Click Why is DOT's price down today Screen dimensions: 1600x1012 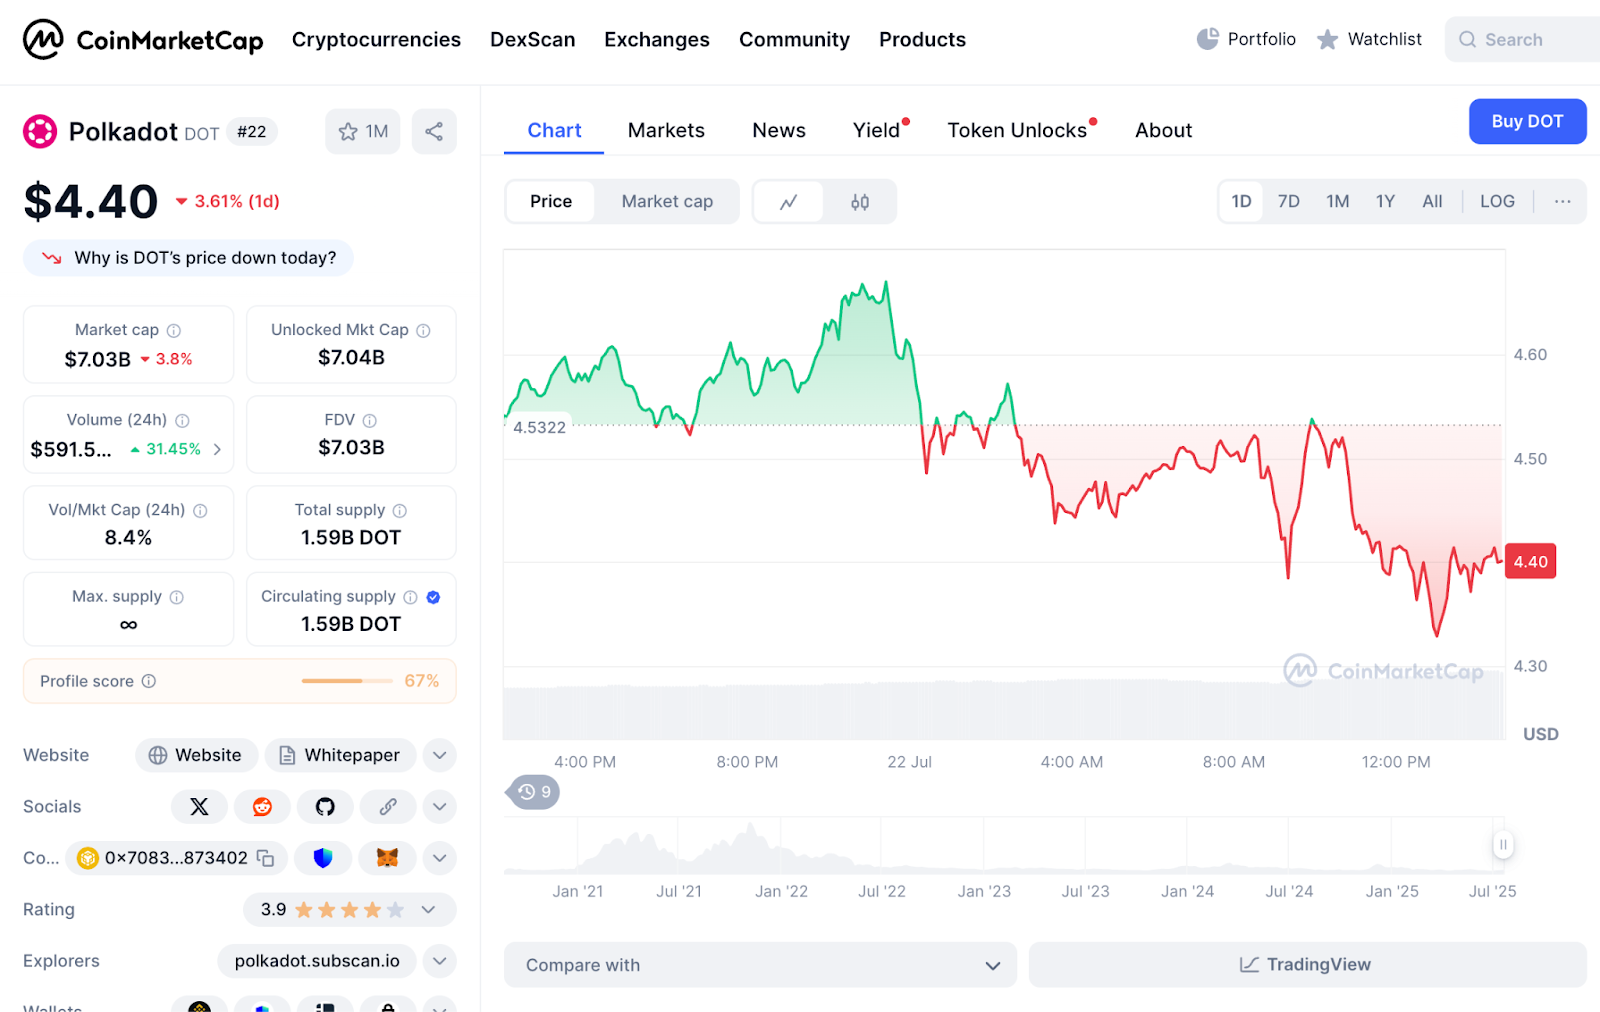coord(188,258)
